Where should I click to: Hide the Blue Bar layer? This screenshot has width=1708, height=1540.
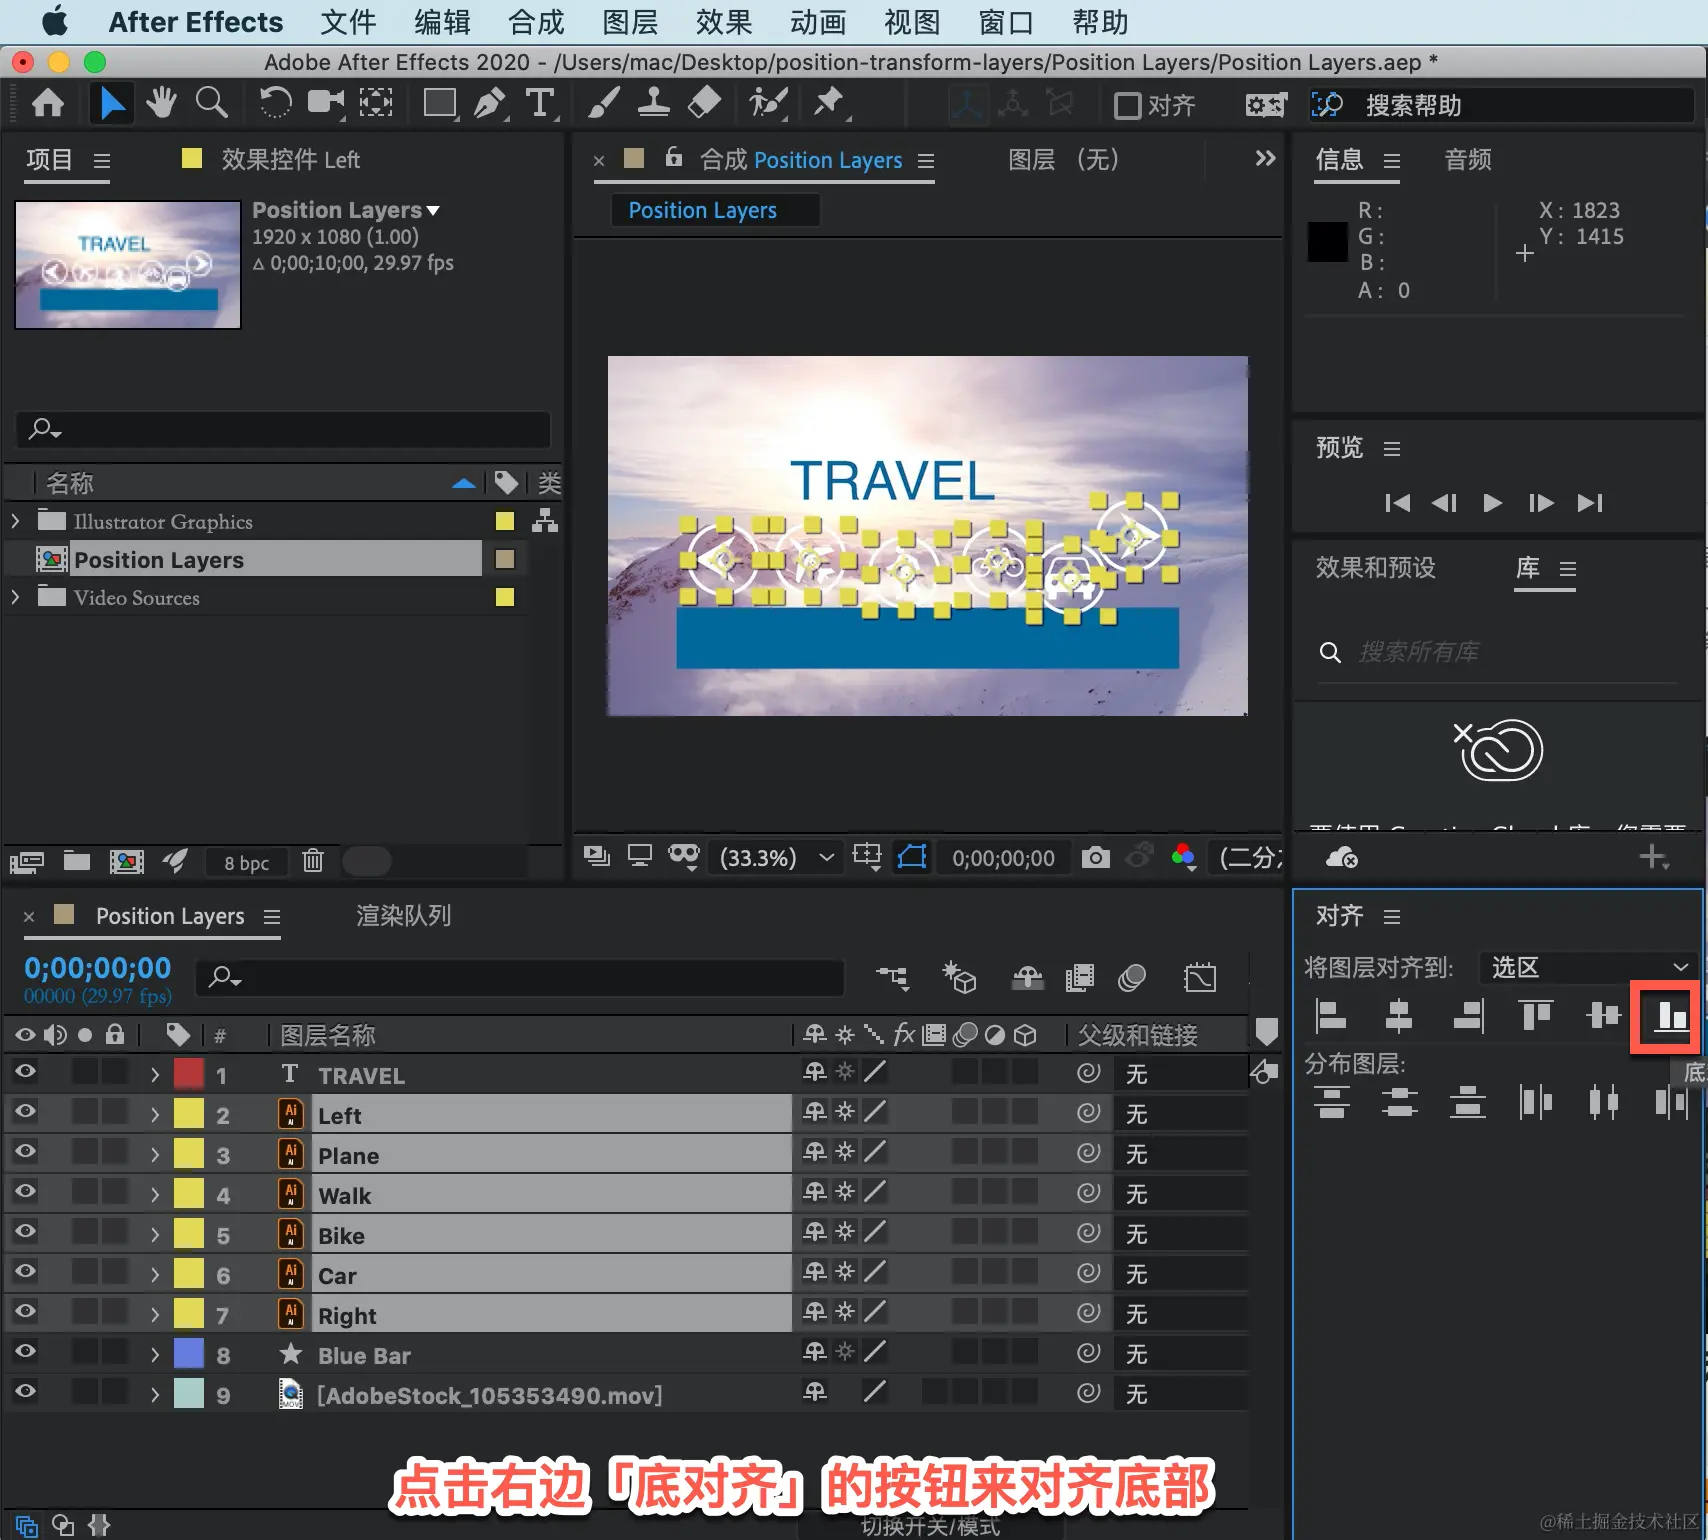[x=25, y=1351]
